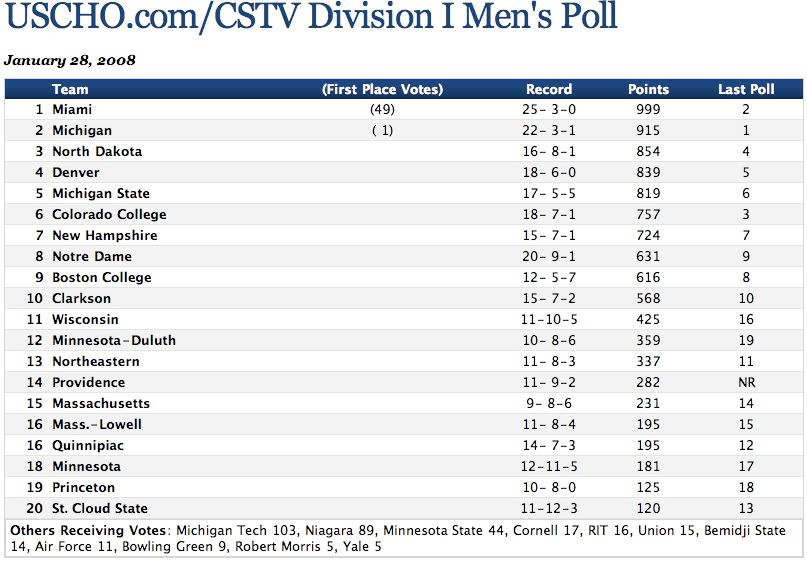Click the First Place Votes column header
807x562 pixels.
click(x=382, y=89)
